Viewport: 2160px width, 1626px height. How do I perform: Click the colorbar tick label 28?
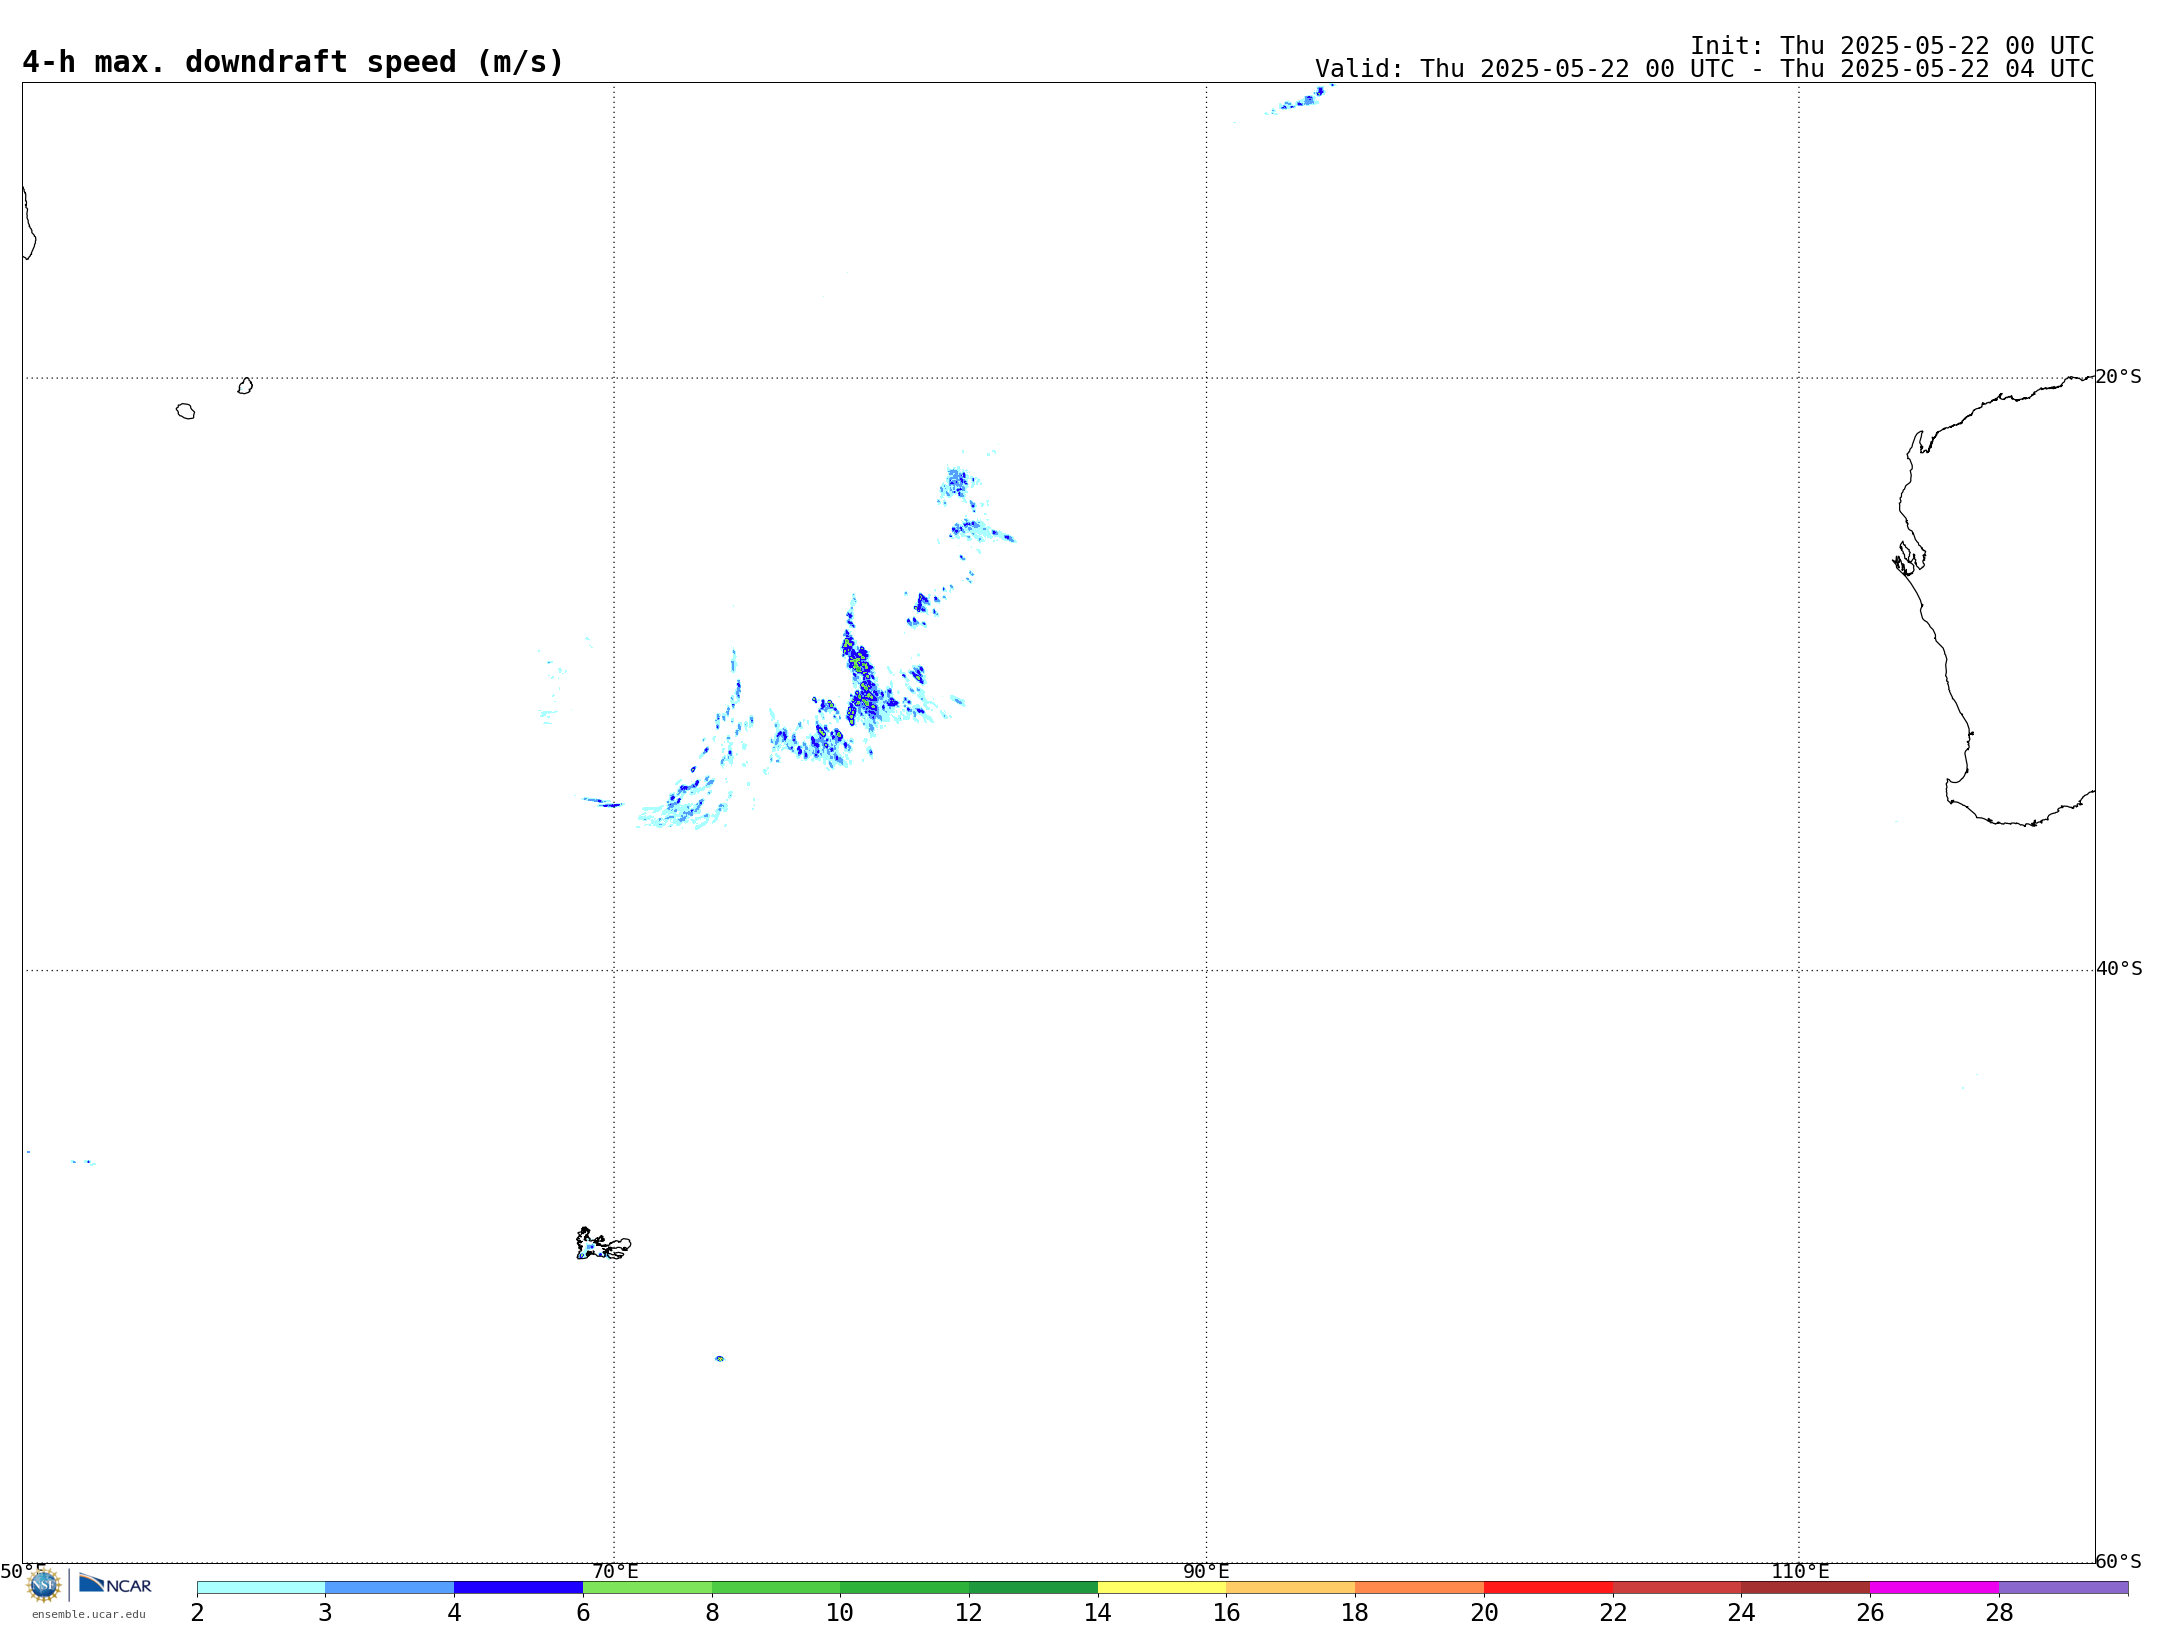click(x=1999, y=1612)
